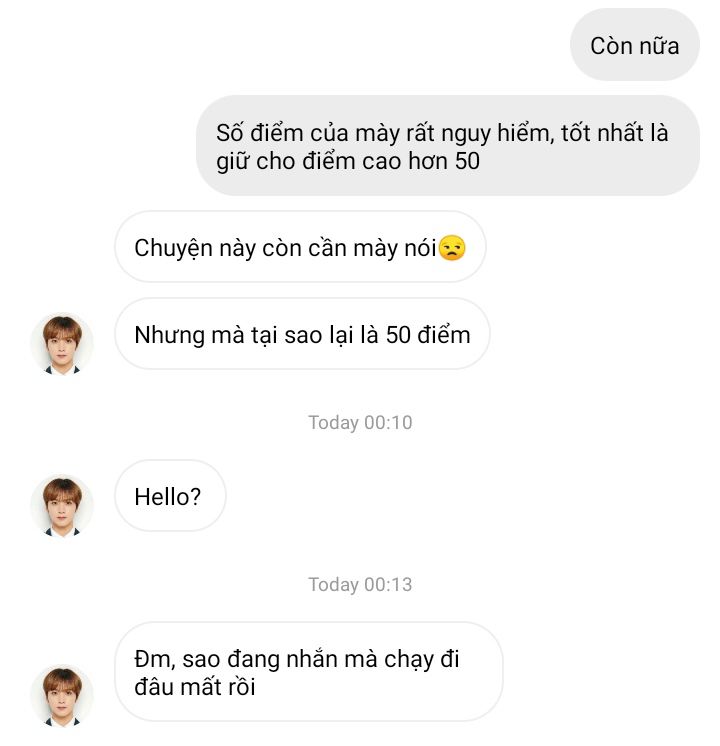Click the "Today 00:13" timestamp
This screenshot has height=746, width=720.
click(360, 584)
